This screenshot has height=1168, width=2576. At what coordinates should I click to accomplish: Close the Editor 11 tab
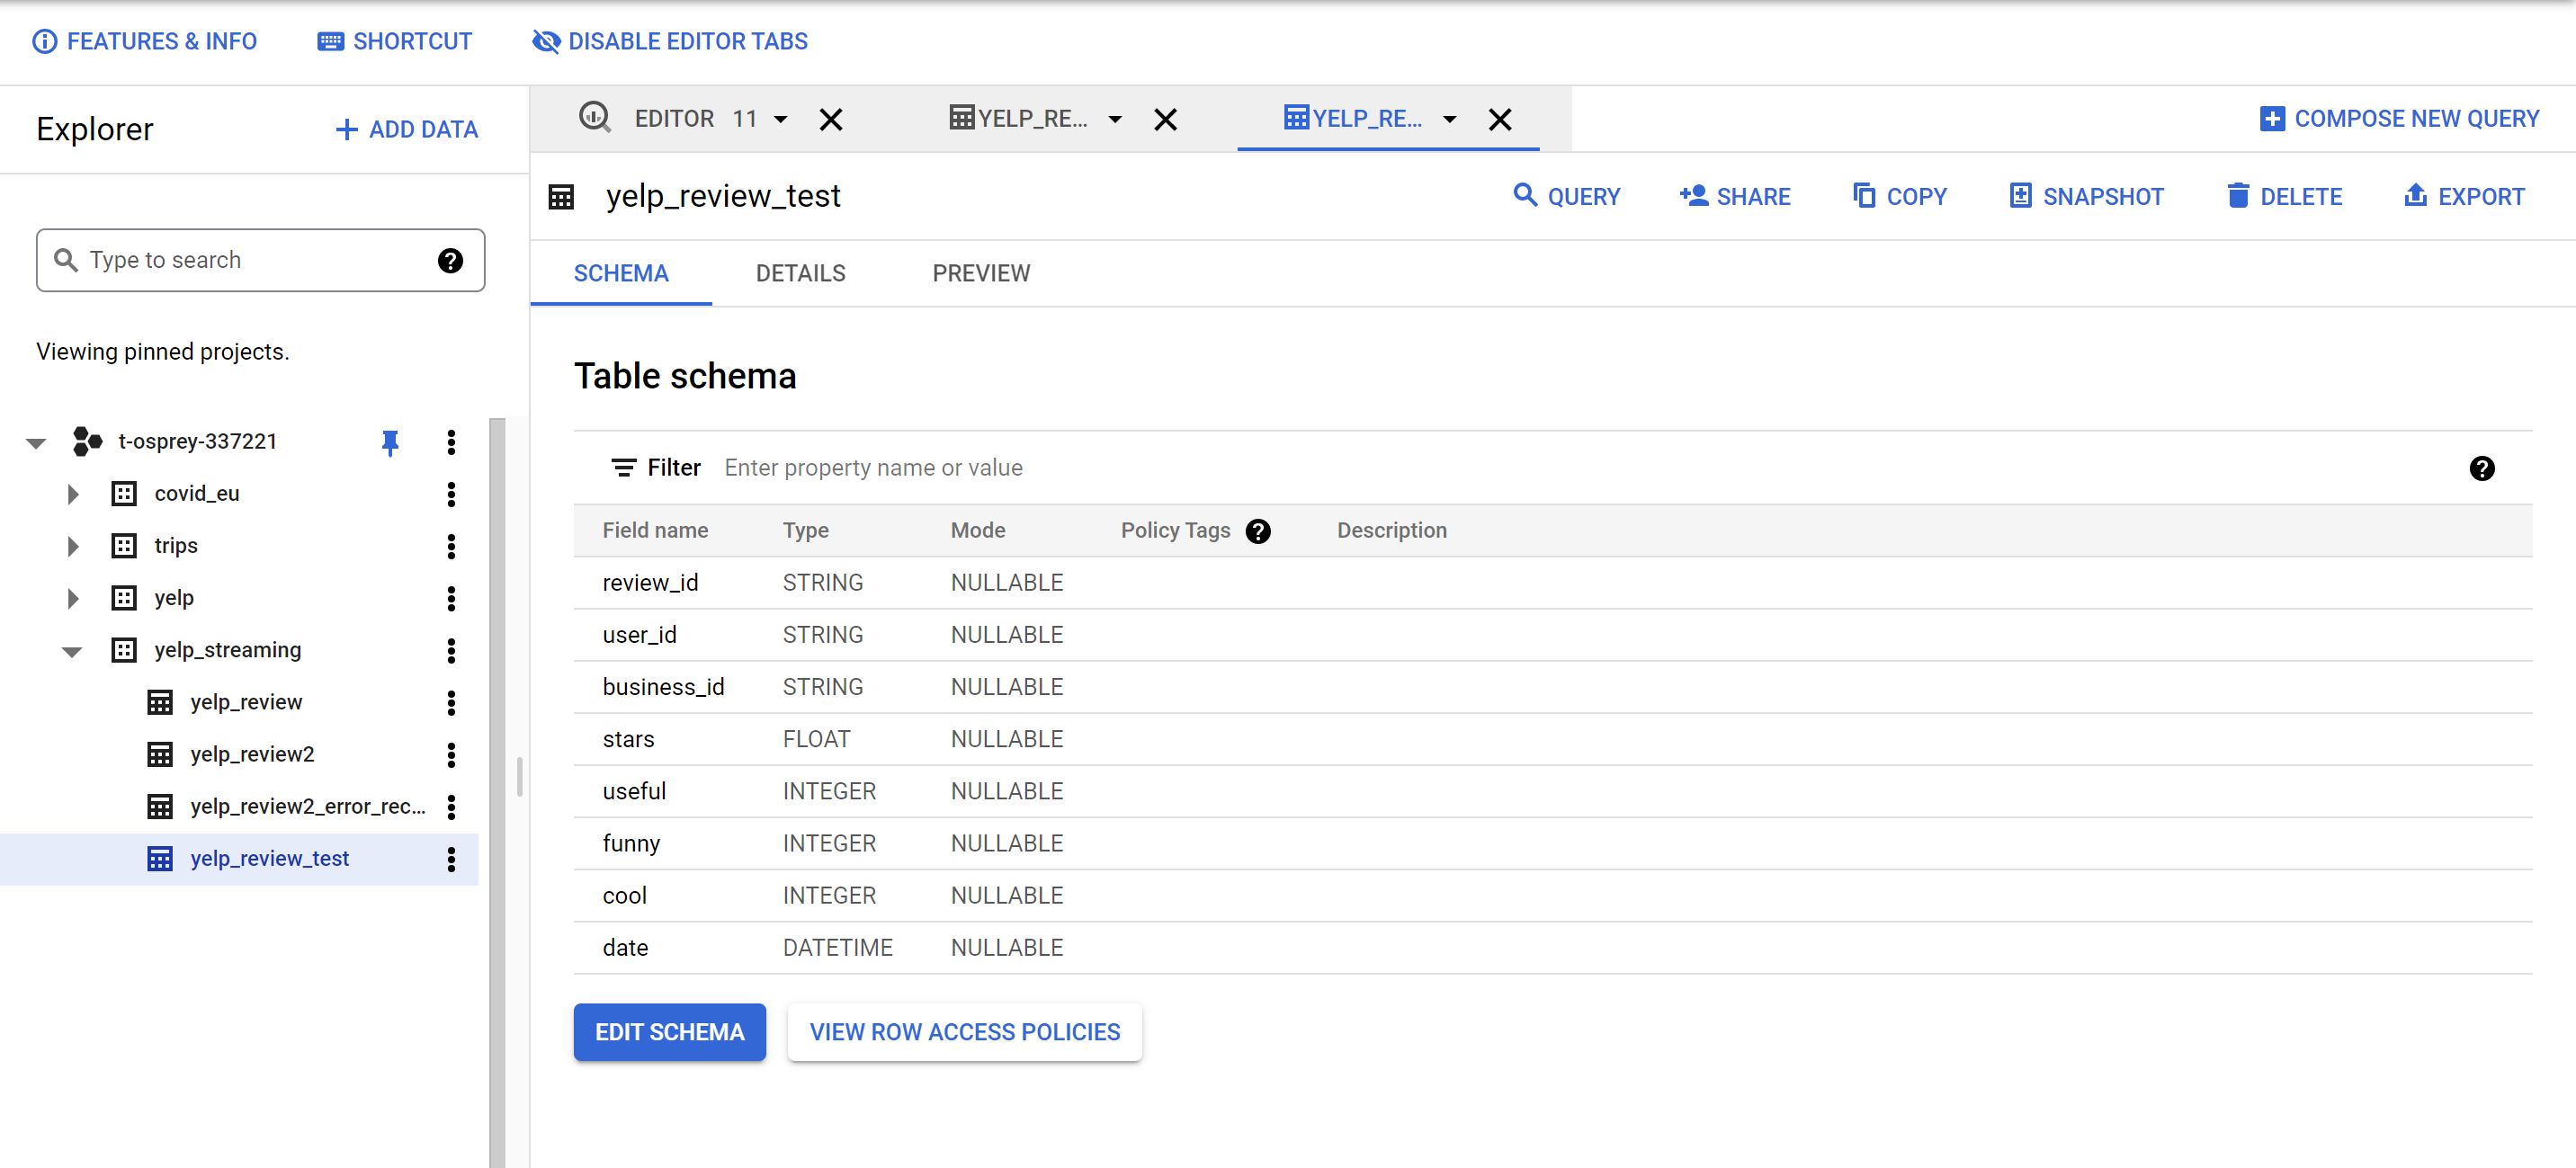(831, 119)
